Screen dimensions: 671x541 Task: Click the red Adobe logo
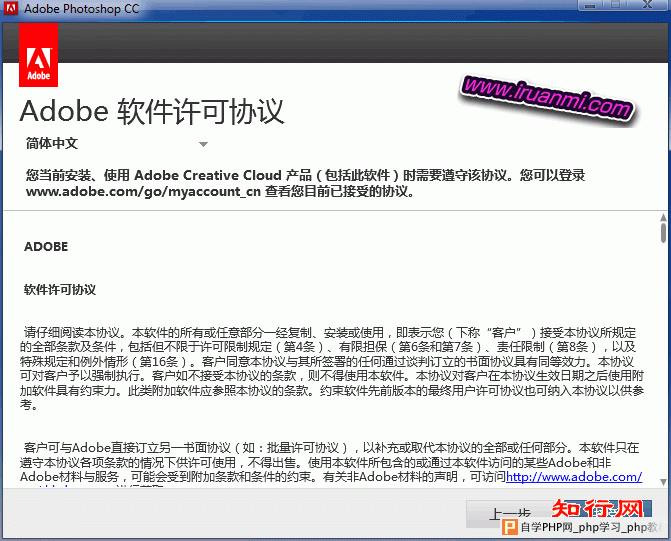click(39, 55)
